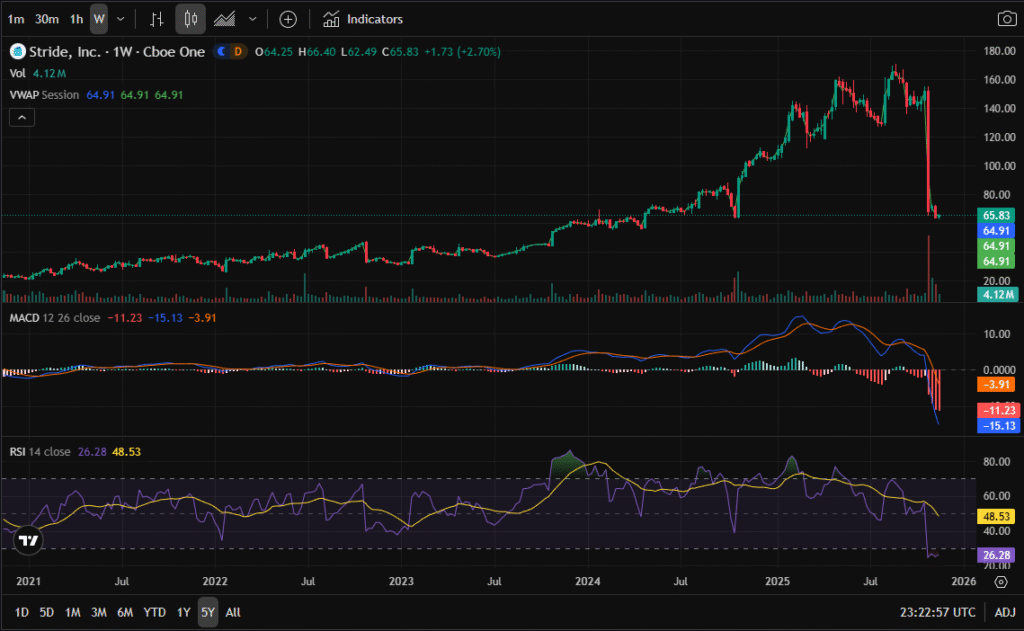Viewport: 1024px width, 631px height.
Task: Click the Stride, Inc. symbol logo
Action: (16, 50)
